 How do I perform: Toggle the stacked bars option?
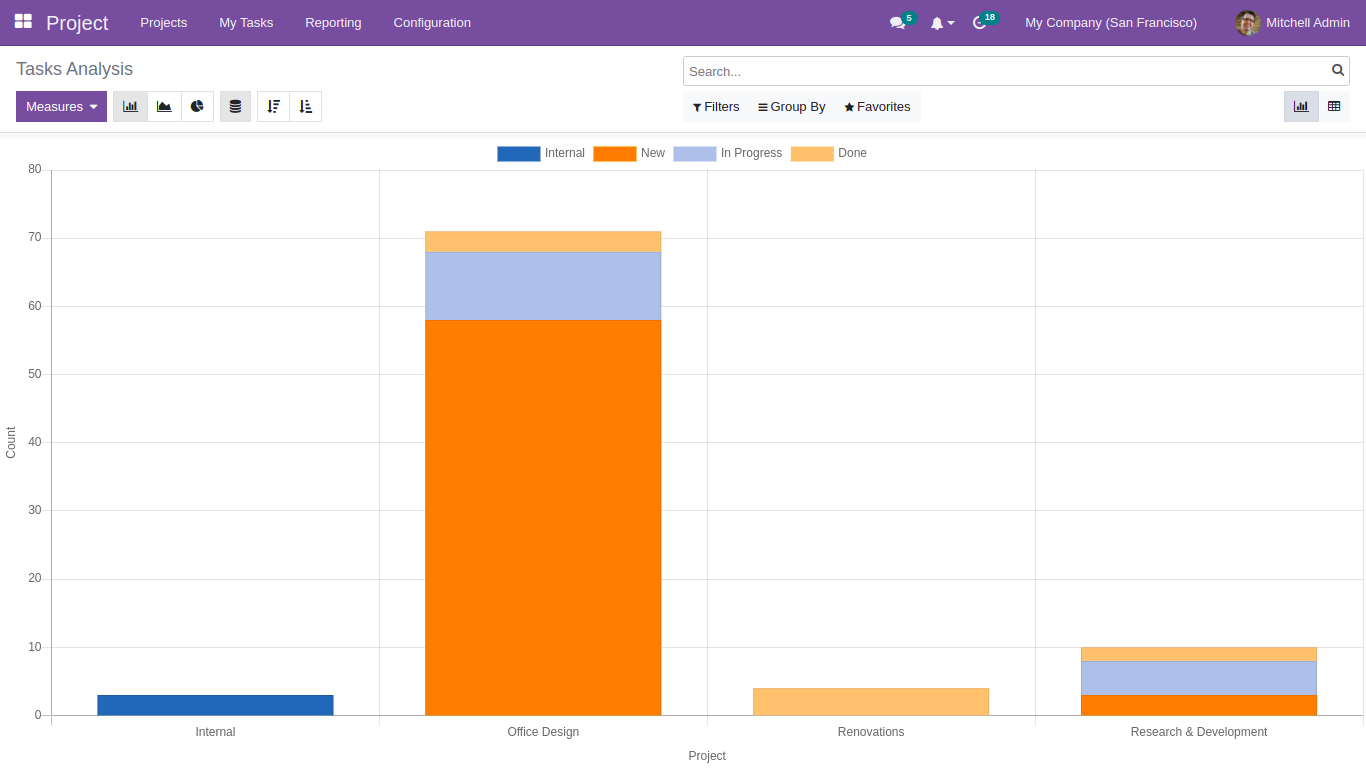coord(235,107)
